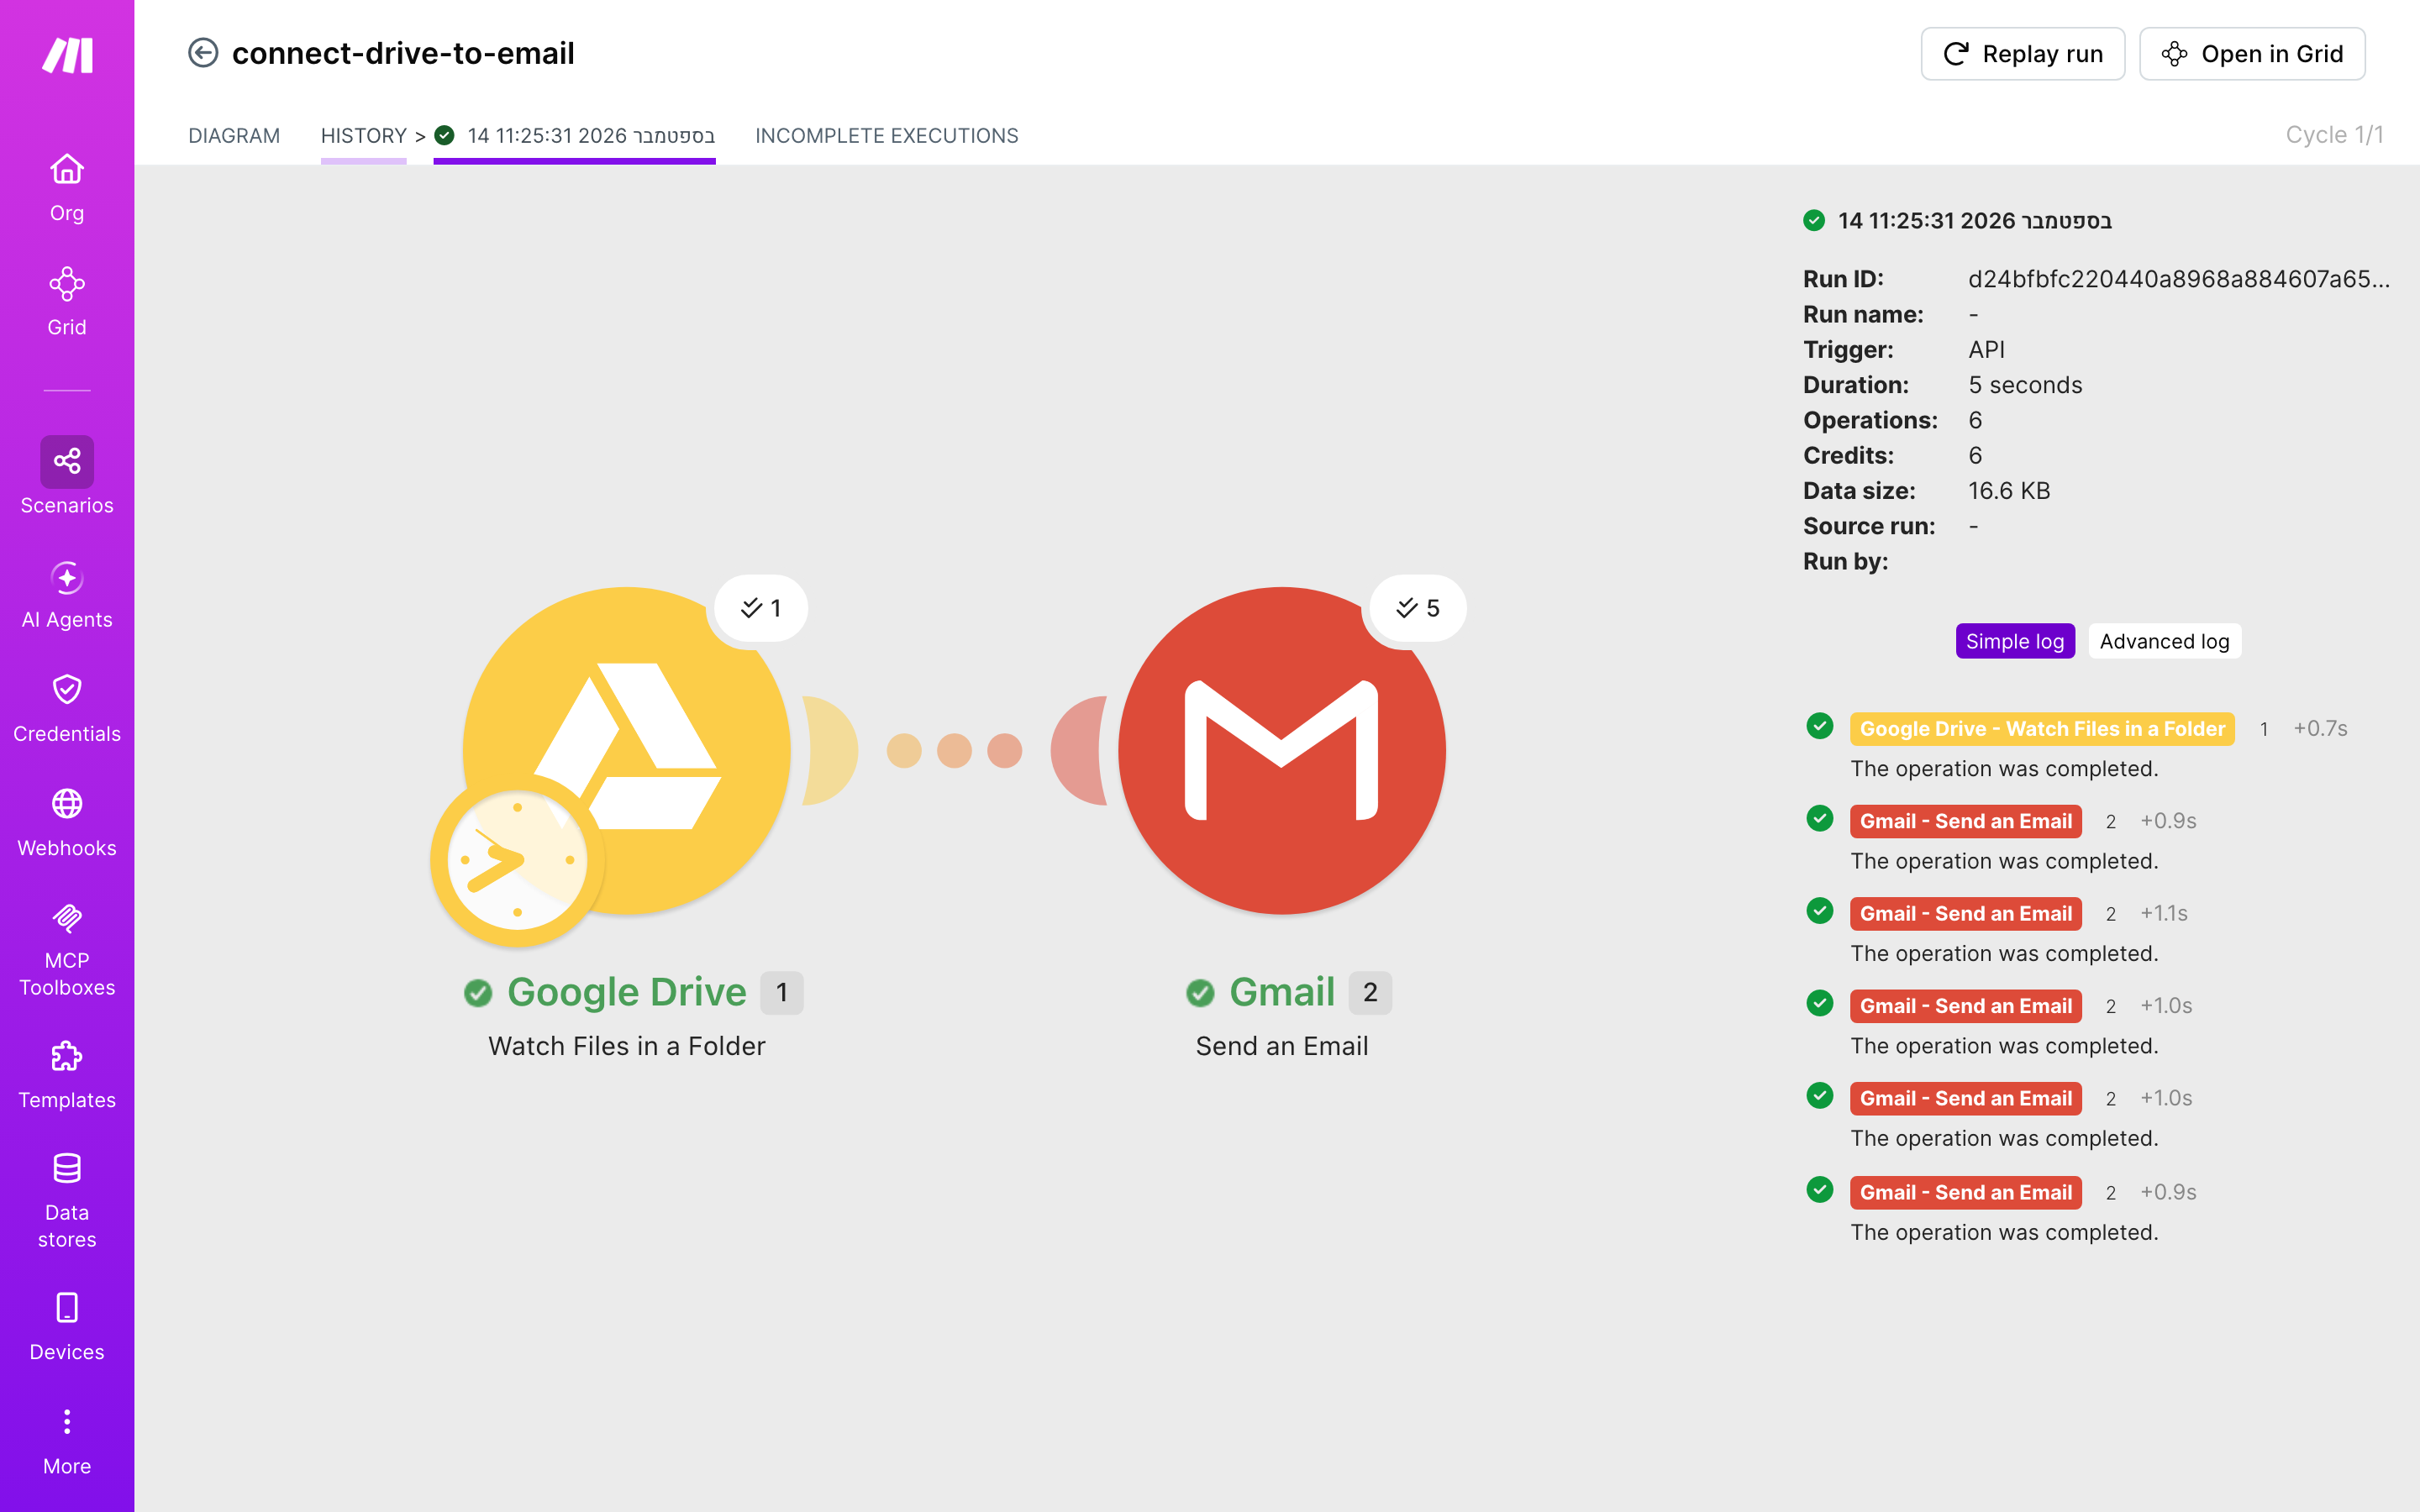Click Gmail - Send an Email log entry at +1.1s
The height and width of the screenshot is (1512, 2420).
click(1966, 914)
